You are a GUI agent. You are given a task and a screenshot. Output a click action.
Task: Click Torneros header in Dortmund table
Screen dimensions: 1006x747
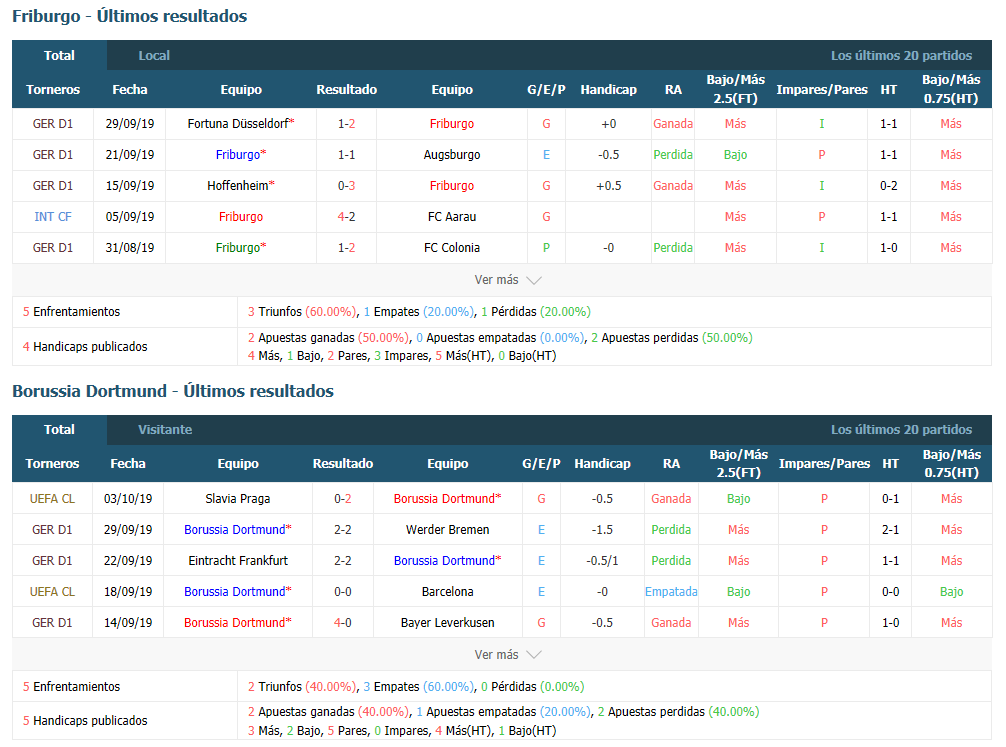pos(52,463)
